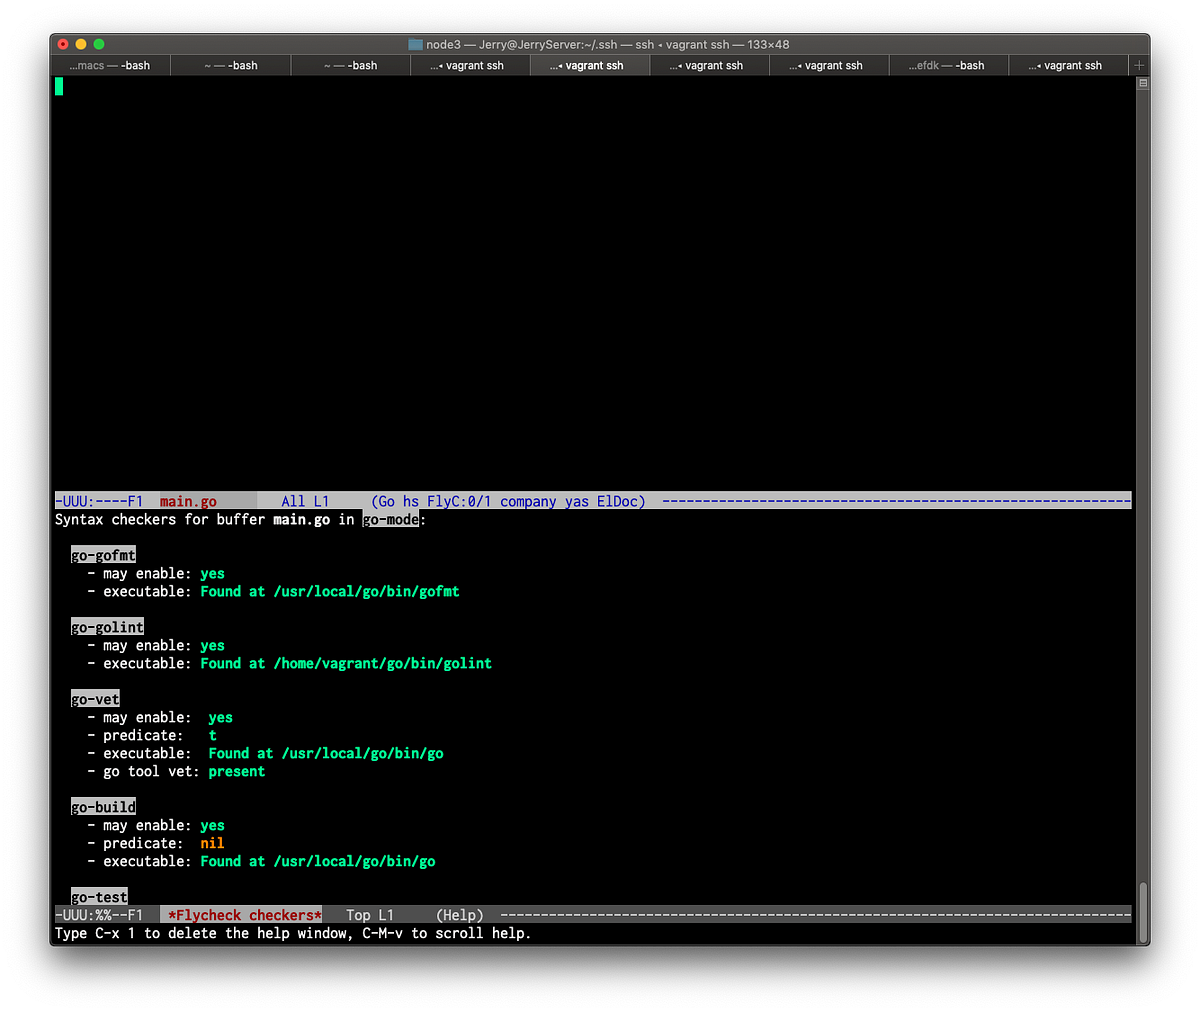Image resolution: width=1200 pixels, height=1012 pixels.
Task: Switch to the rightmost vagrant ssh tab
Action: point(1067,64)
